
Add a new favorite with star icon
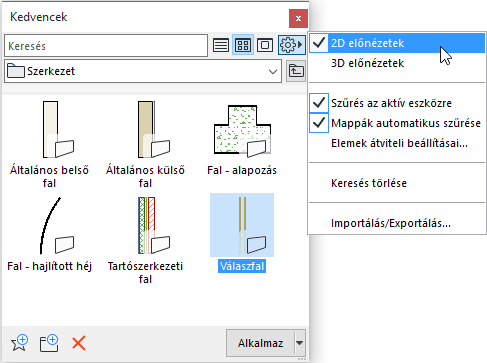pos(20,343)
